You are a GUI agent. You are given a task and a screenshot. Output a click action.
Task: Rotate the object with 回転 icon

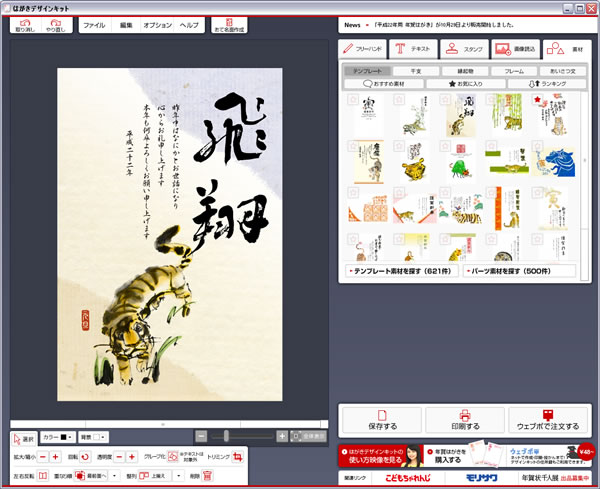[85, 457]
